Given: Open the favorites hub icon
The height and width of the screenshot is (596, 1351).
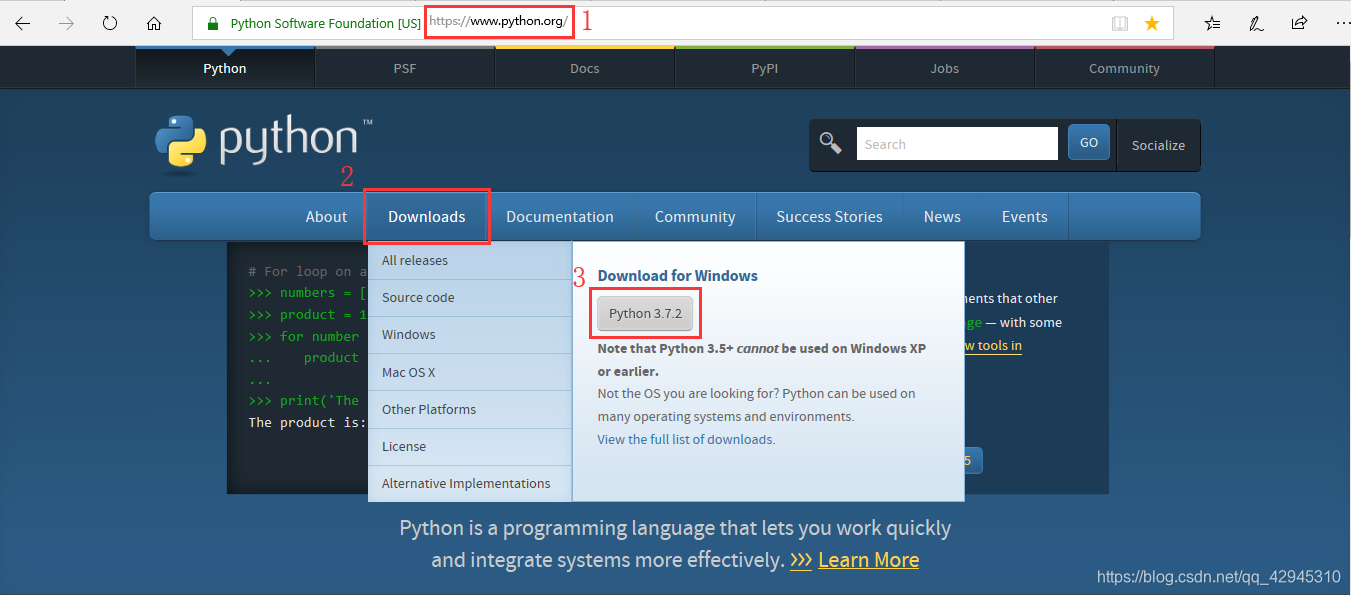Looking at the screenshot, I should pyautogui.click(x=1212, y=23).
